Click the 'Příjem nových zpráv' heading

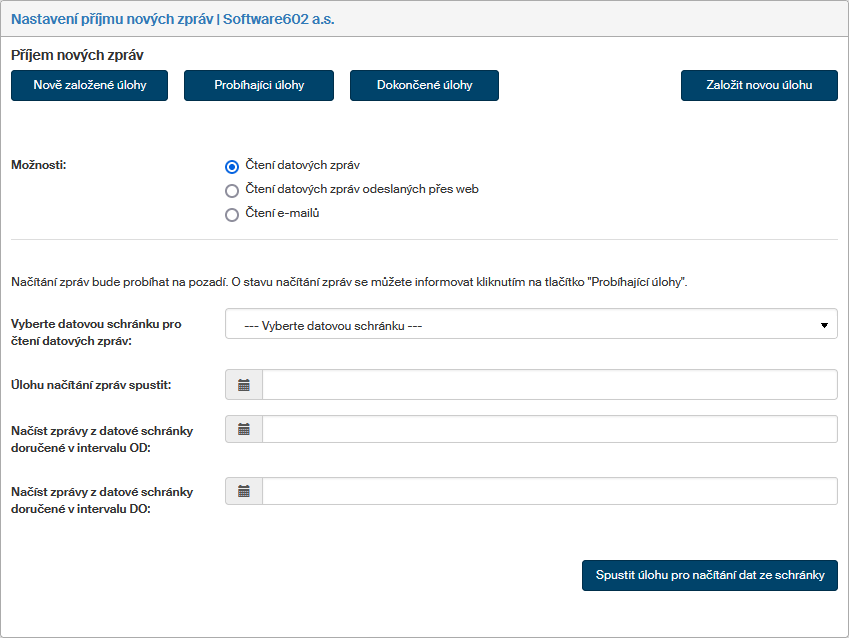pyautogui.click(x=77, y=56)
